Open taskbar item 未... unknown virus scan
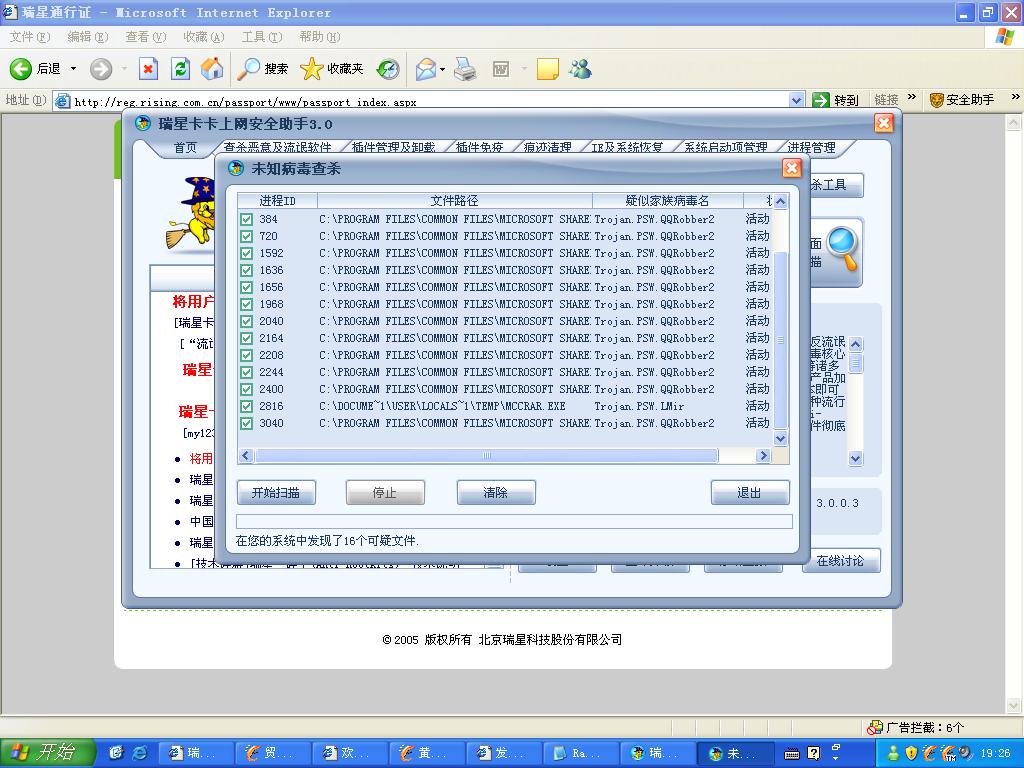The image size is (1024, 768). [738, 753]
